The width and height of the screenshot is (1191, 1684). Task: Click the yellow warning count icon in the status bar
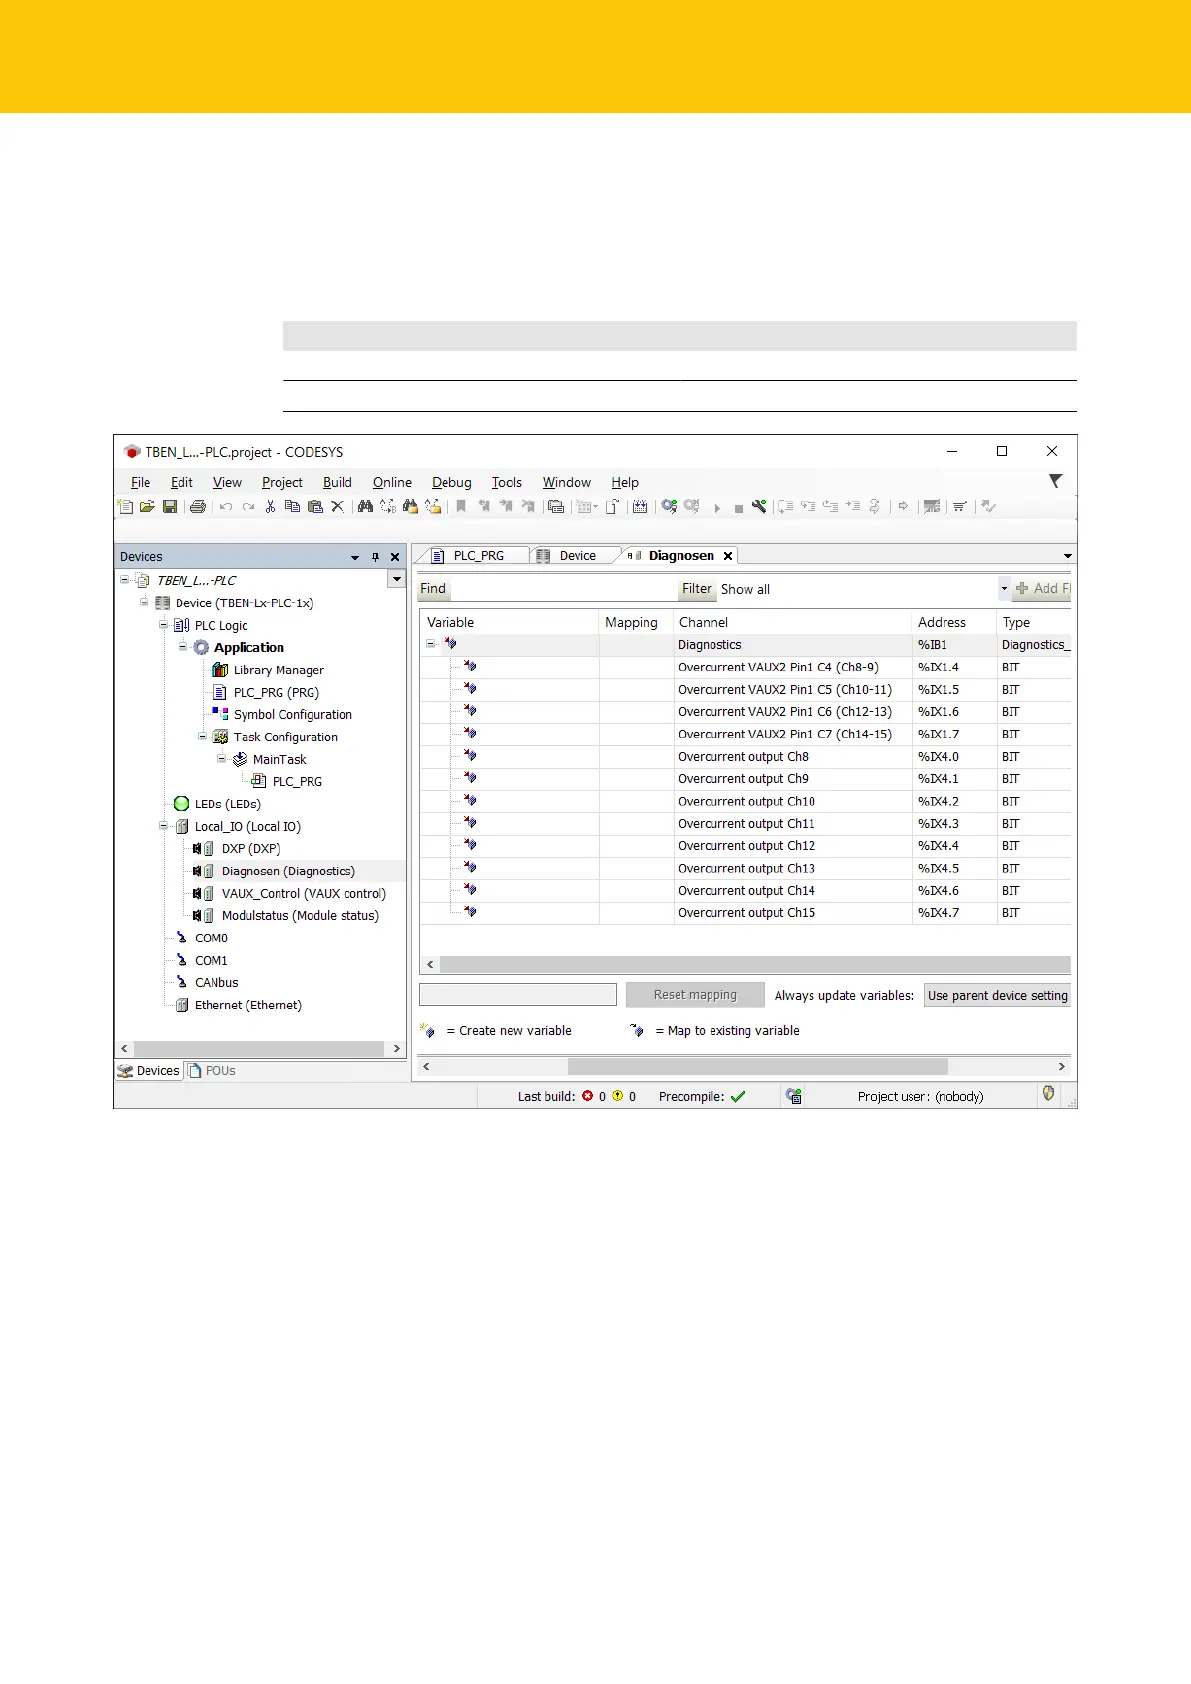(x=618, y=1096)
